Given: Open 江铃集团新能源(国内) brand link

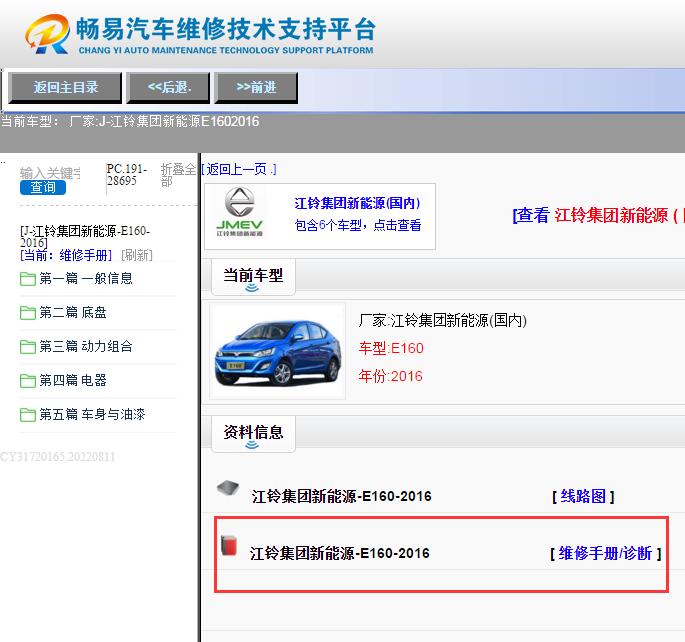Looking at the screenshot, I should coord(357,203).
